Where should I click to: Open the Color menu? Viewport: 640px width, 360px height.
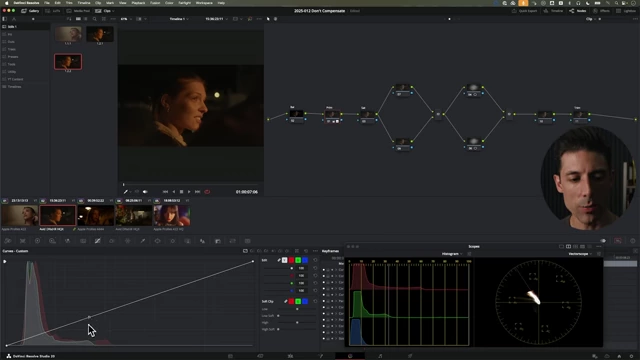(169, 3)
